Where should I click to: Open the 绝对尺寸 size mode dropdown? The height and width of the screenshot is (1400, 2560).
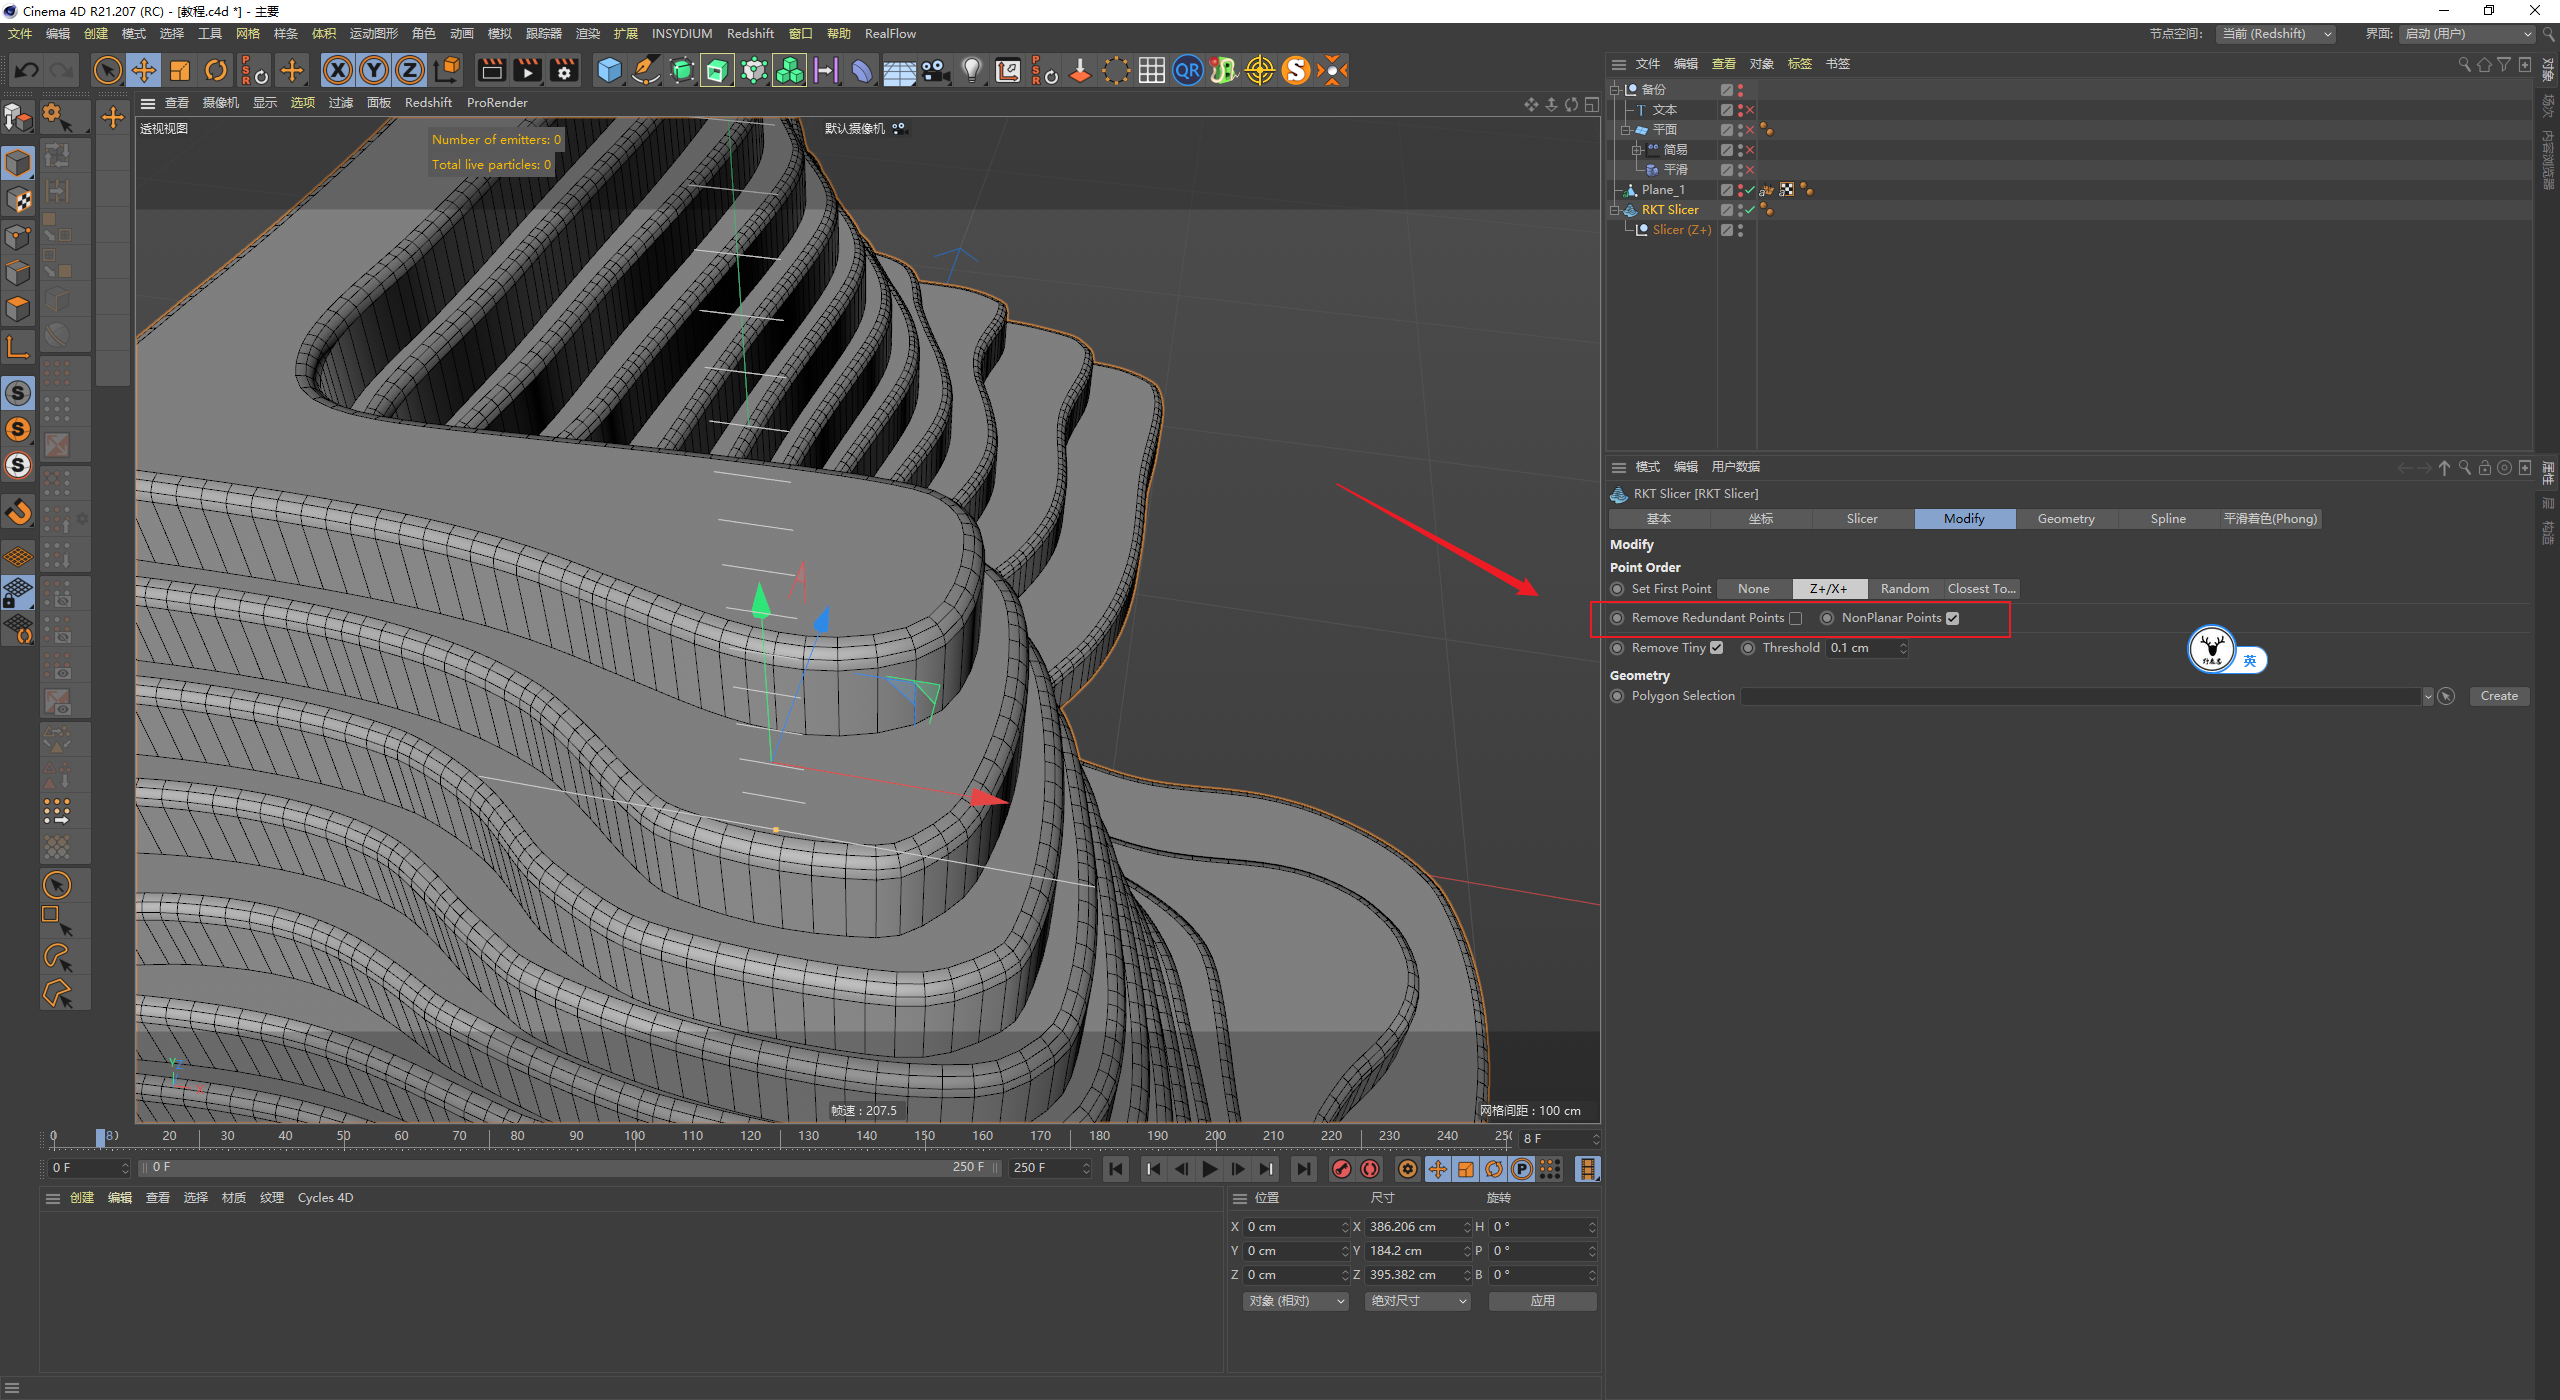click(x=1417, y=1301)
